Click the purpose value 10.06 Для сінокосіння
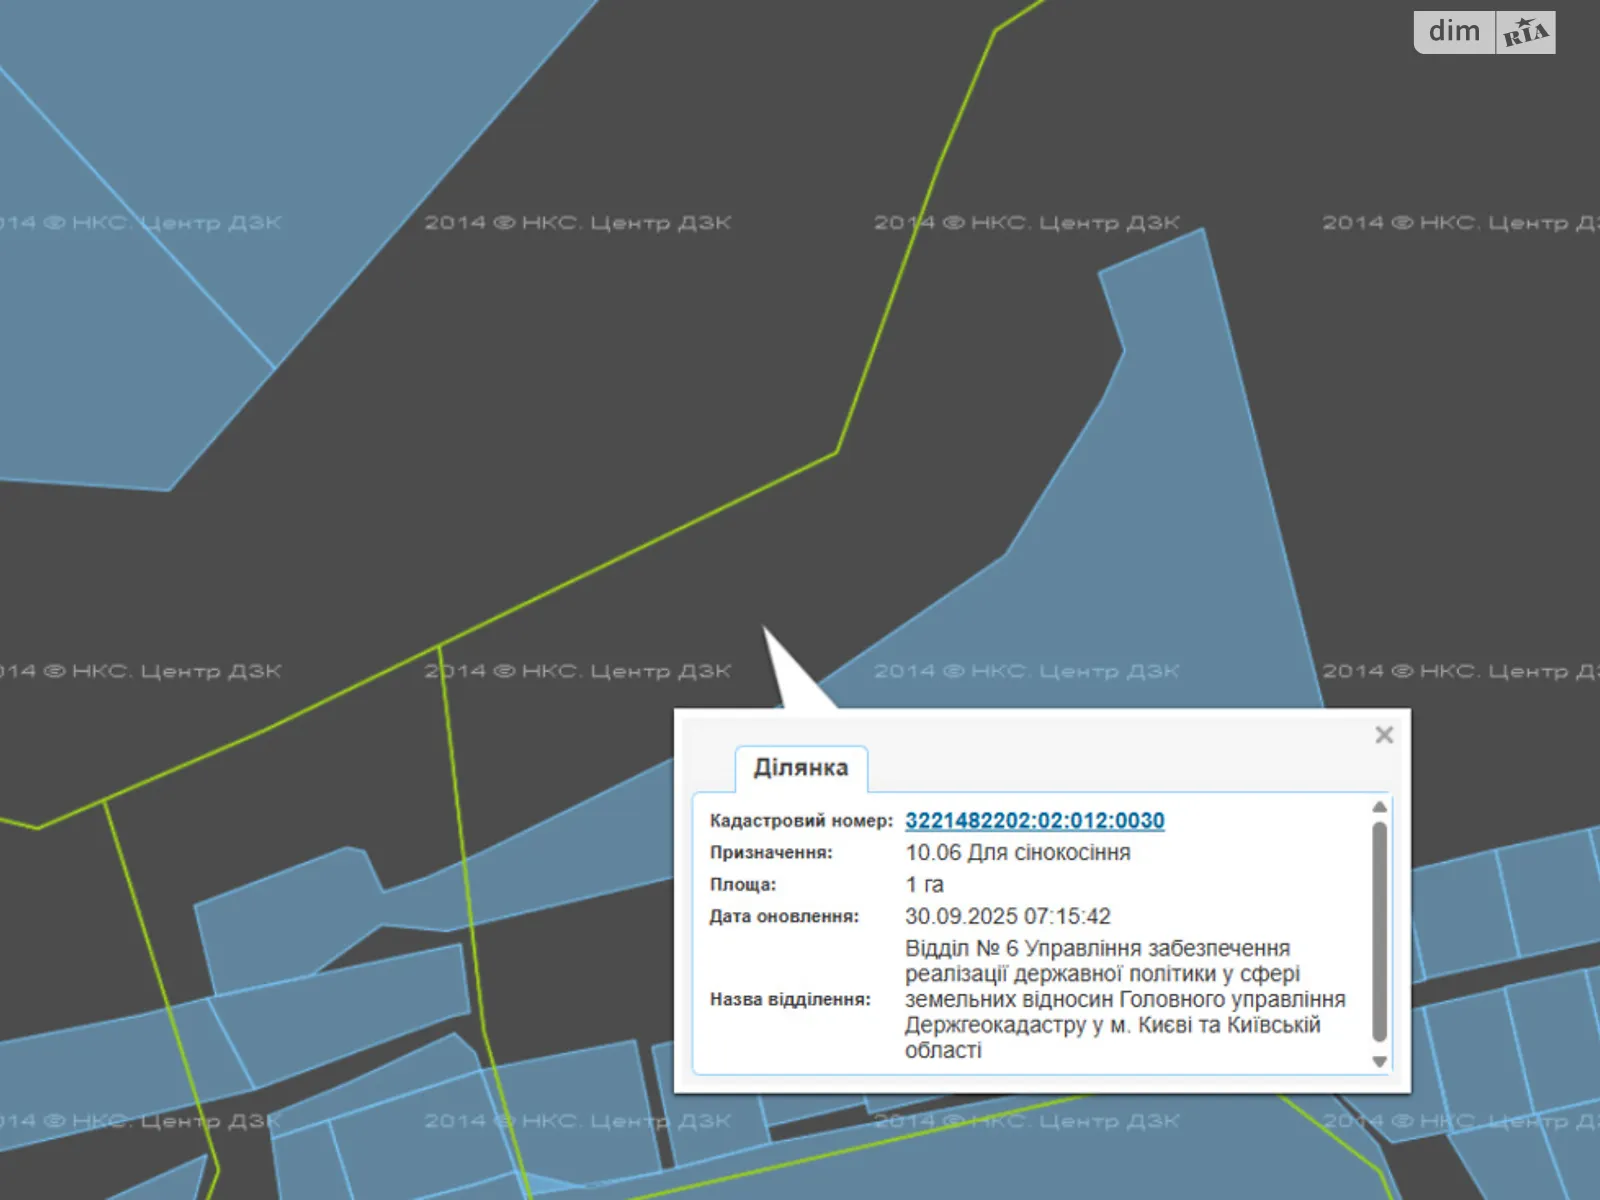Screen dimensions: 1600x1200 [1017, 853]
